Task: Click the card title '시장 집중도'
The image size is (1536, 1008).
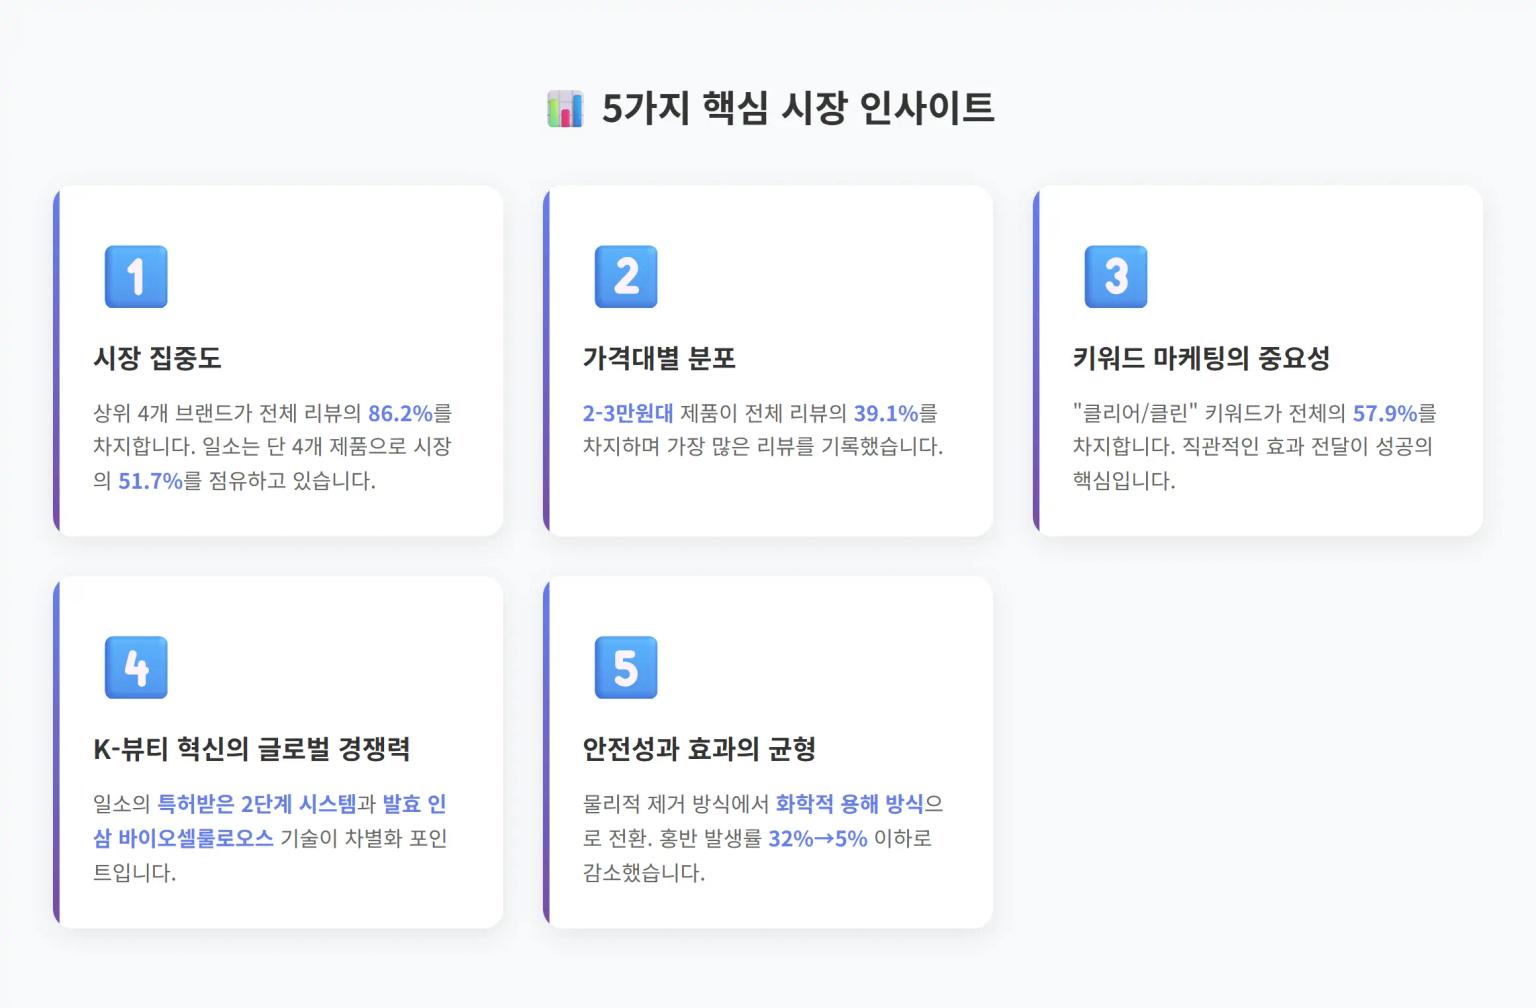Action: point(157,358)
